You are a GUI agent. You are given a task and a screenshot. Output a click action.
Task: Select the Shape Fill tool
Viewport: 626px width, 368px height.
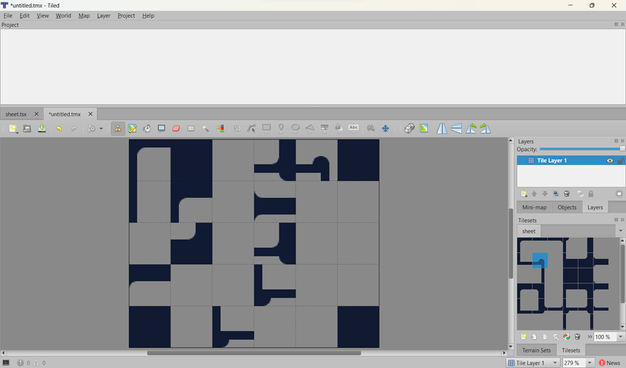coord(162,129)
